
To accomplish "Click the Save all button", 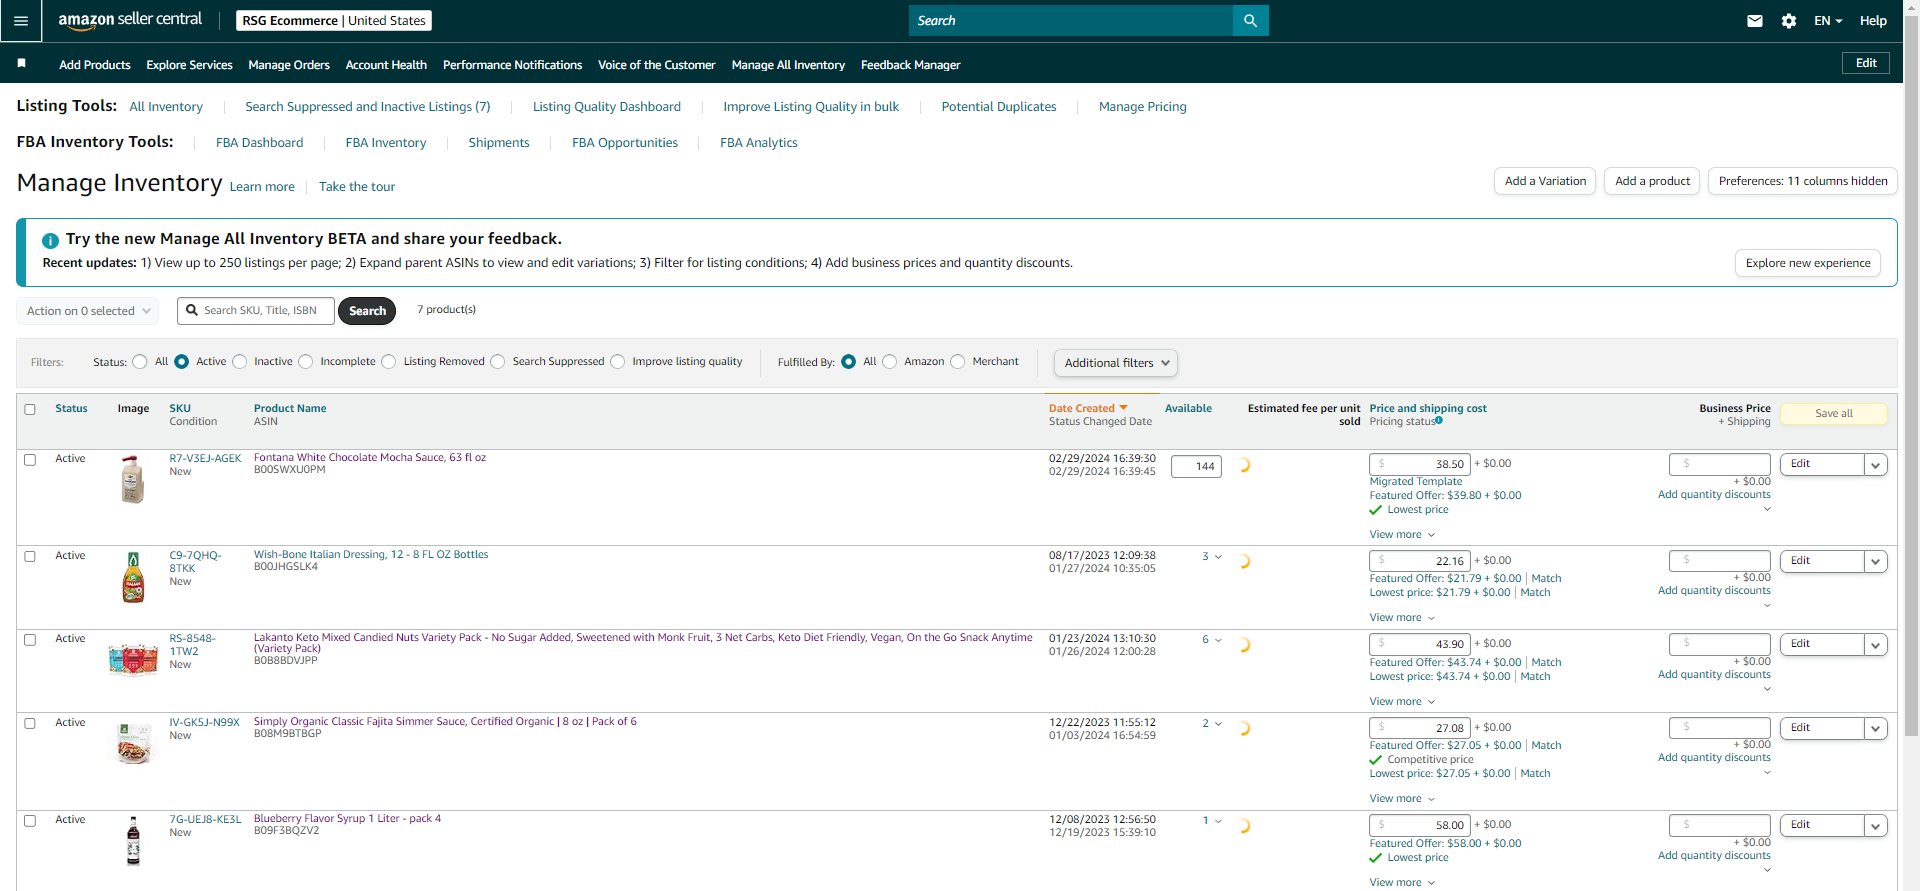I will pyautogui.click(x=1834, y=414).
